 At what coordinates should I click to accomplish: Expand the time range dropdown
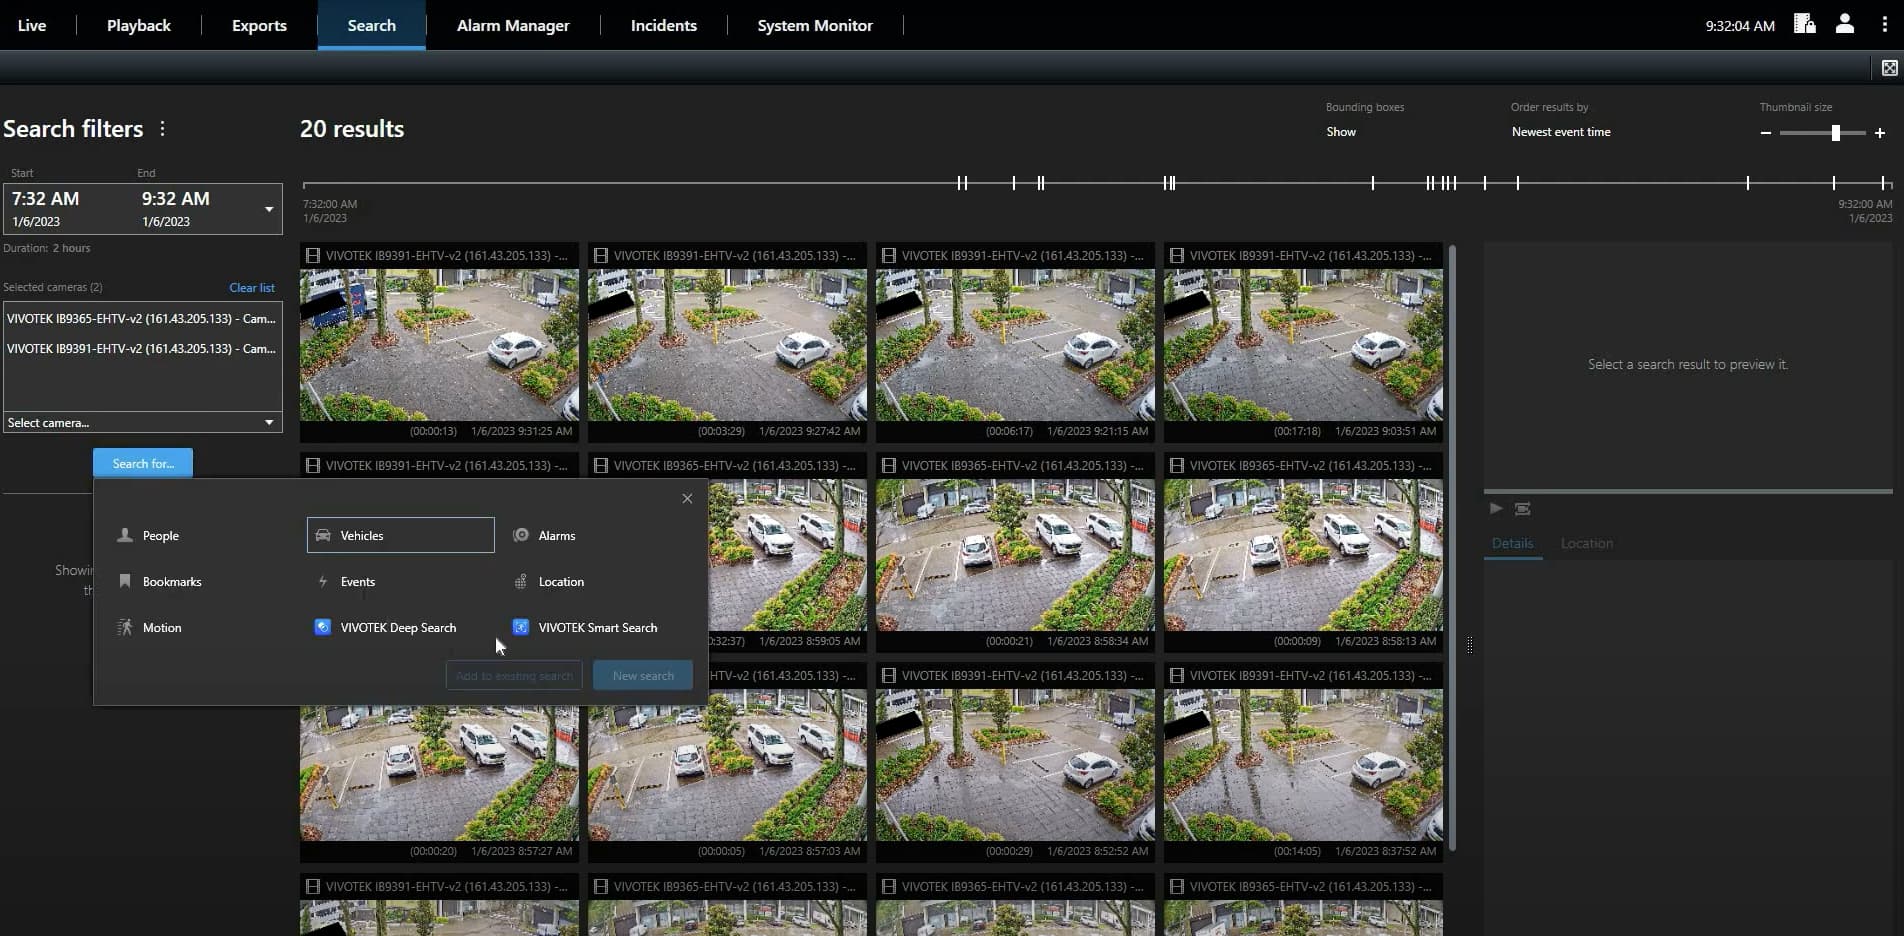click(x=268, y=209)
